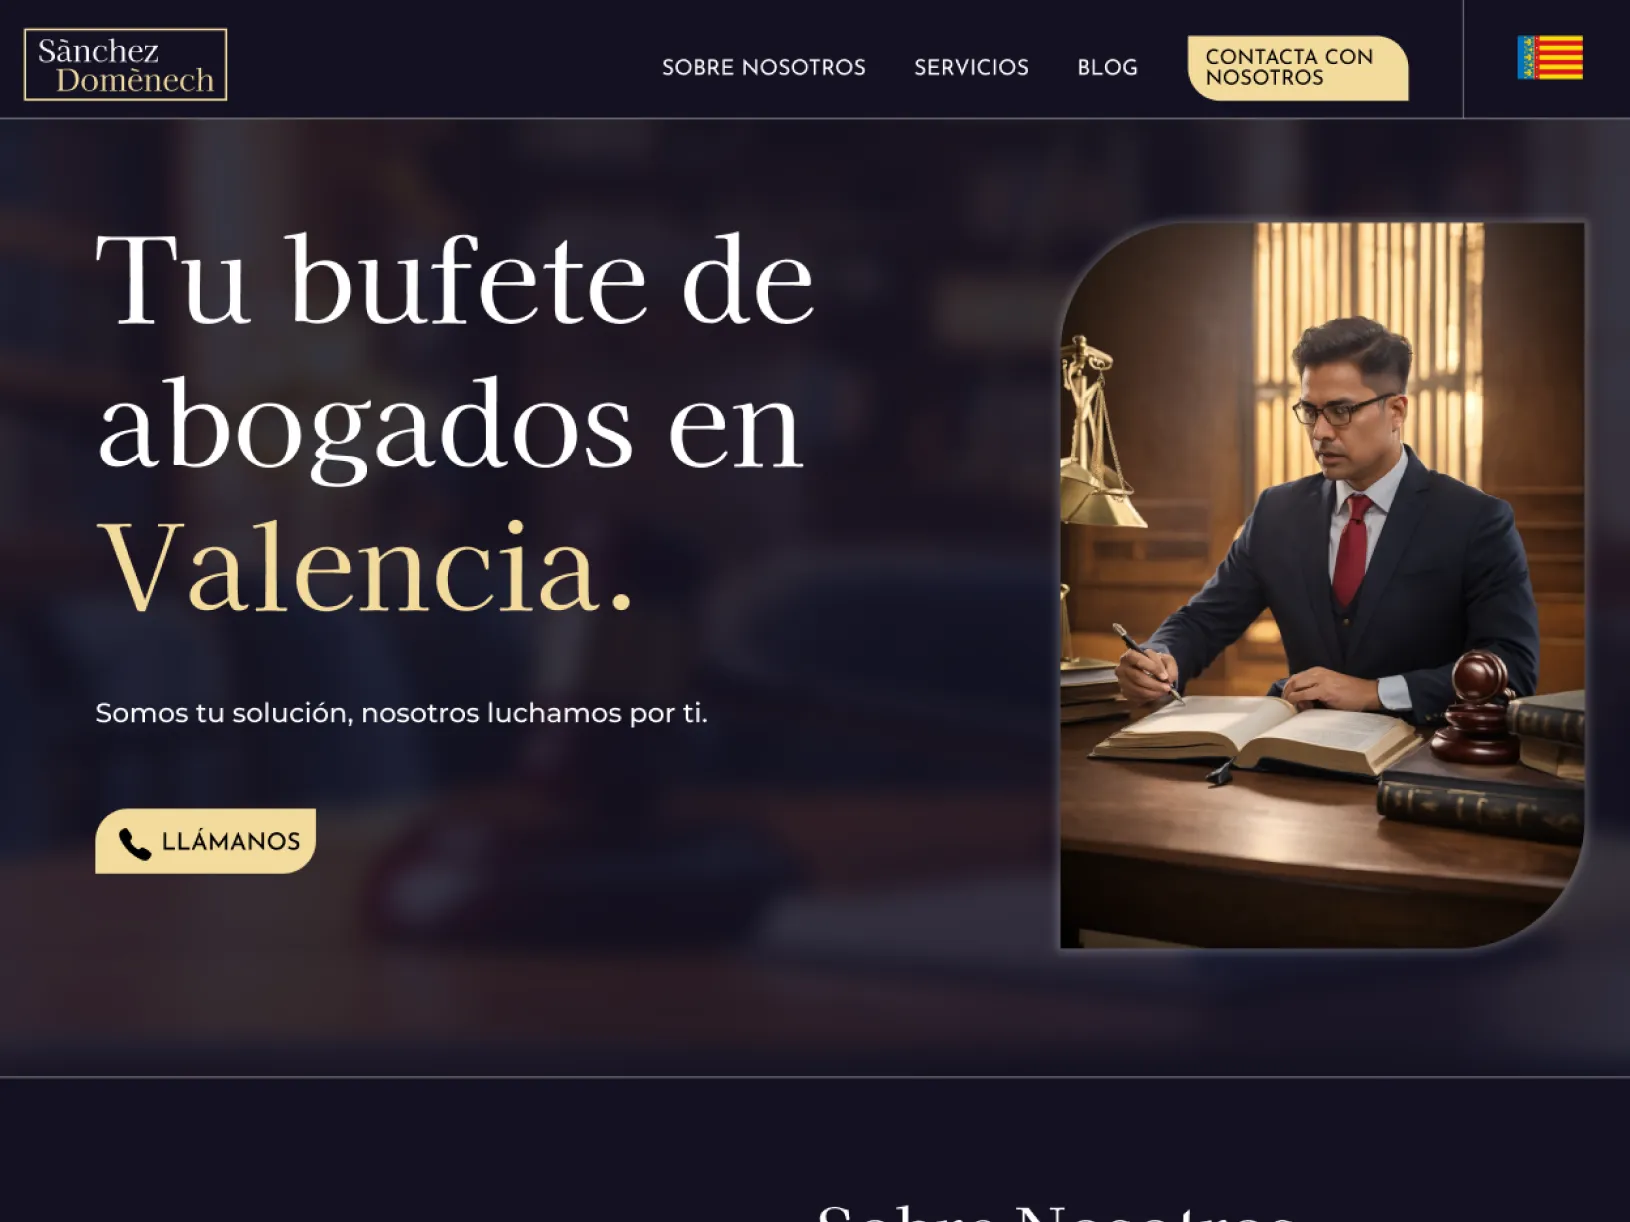
Task: Switch language via the Valencian flag icon
Action: pos(1550,57)
